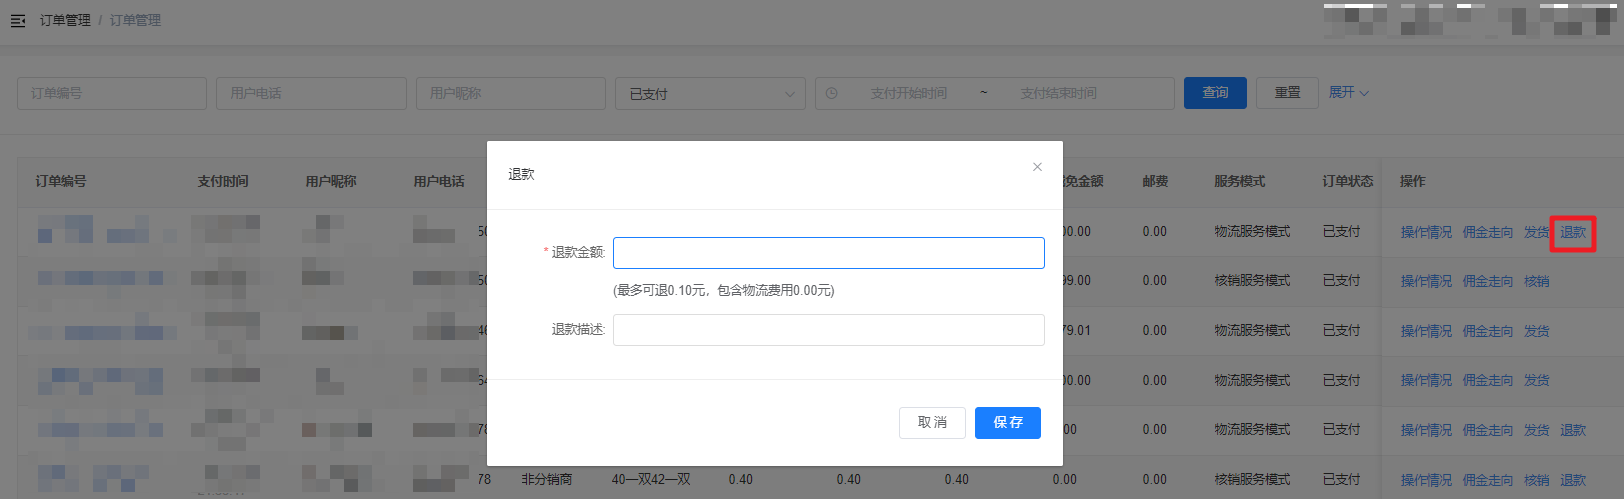Click the 查询 search button
This screenshot has width=1624, height=499.
pyautogui.click(x=1215, y=93)
